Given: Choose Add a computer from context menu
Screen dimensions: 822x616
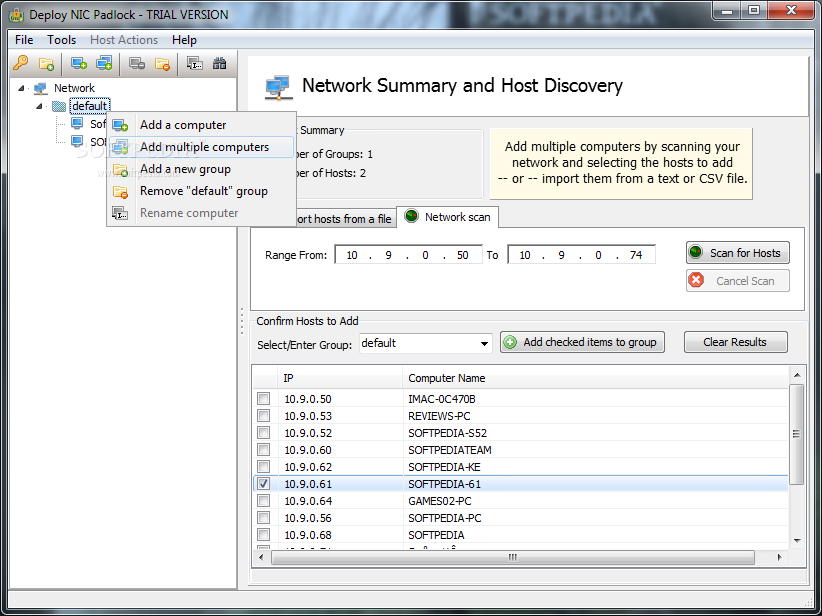Looking at the screenshot, I should (201, 125).
